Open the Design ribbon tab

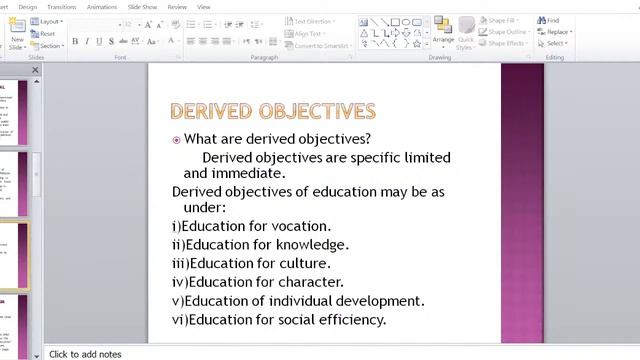(x=28, y=7)
